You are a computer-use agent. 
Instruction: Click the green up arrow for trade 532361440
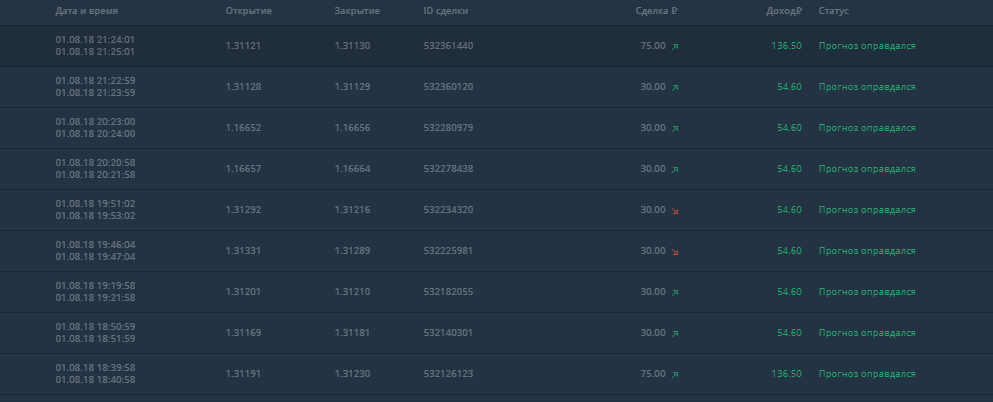point(675,46)
